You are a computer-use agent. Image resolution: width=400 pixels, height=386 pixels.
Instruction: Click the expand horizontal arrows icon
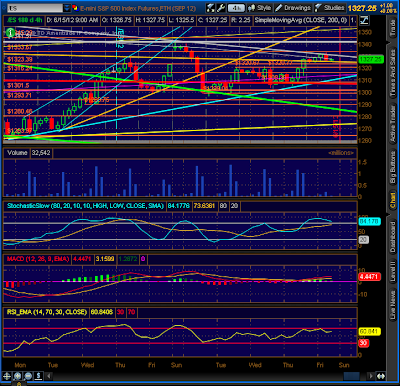[x=381, y=376]
